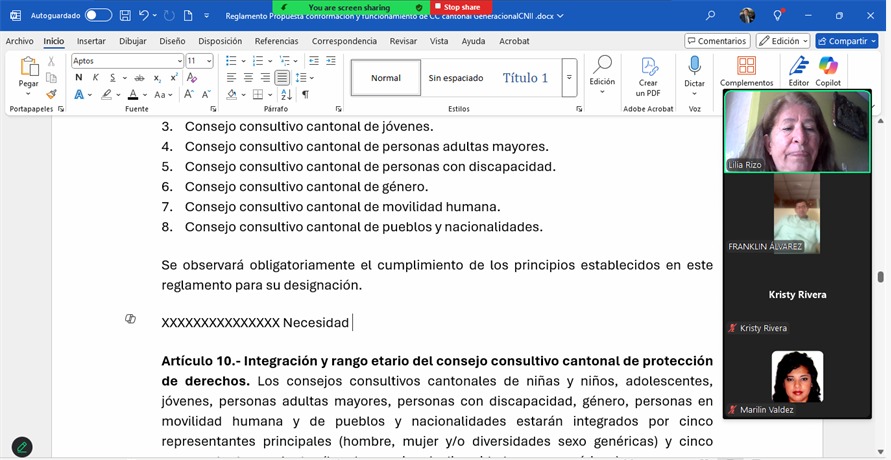Toggle strikethrough formatting
Image resolution: width=891 pixels, height=460 pixels.
[139, 78]
